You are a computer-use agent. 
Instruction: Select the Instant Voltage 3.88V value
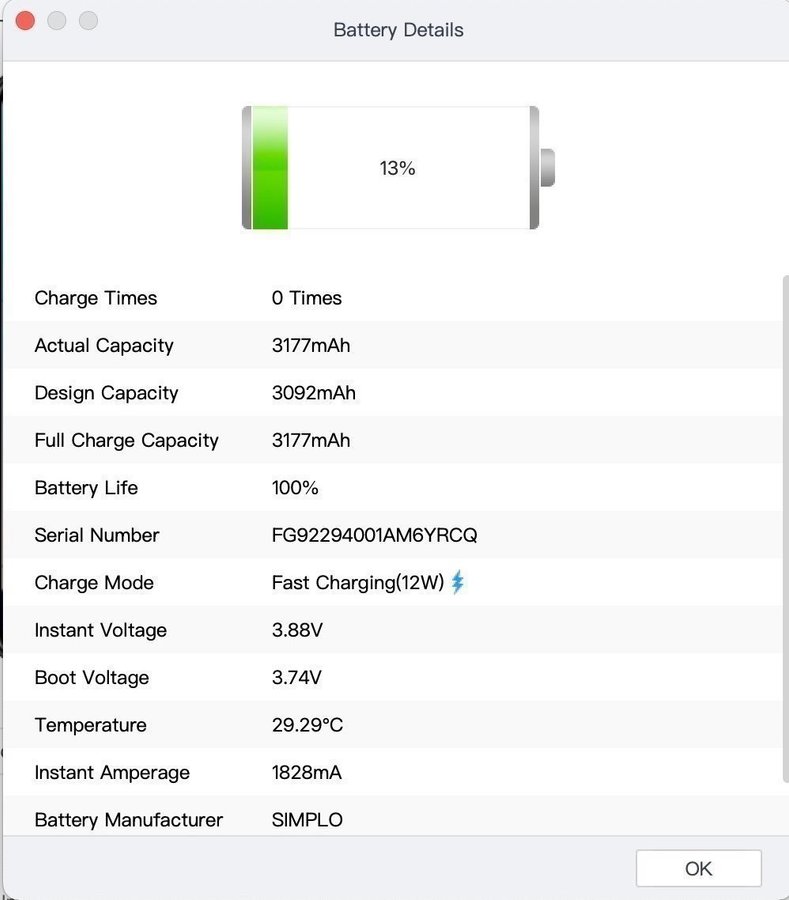click(297, 630)
